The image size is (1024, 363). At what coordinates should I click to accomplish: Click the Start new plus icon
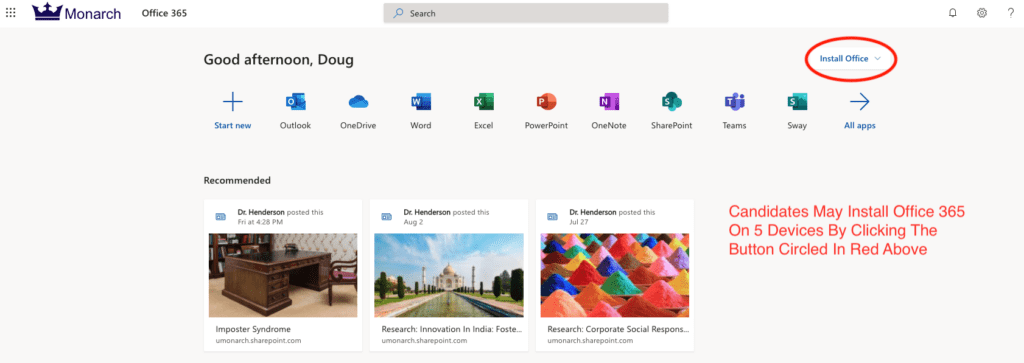pyautogui.click(x=232, y=102)
